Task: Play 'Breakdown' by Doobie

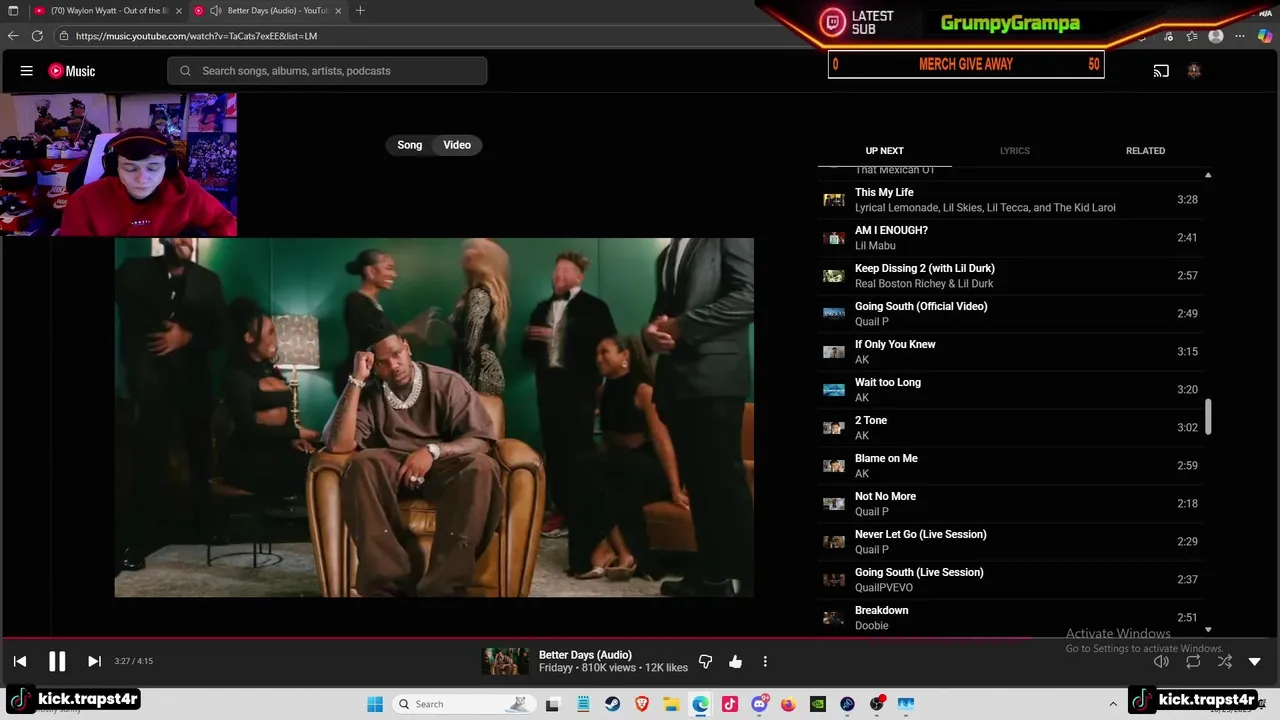Action: (x=1010, y=618)
